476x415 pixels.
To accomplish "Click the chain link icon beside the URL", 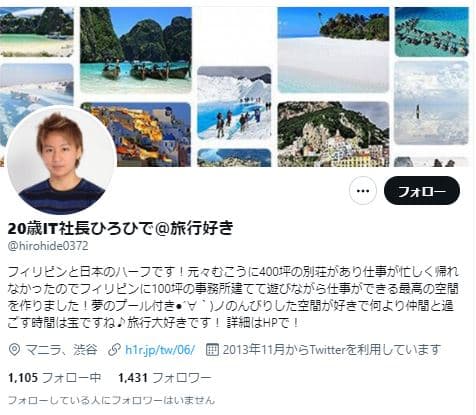I will coord(114,350).
